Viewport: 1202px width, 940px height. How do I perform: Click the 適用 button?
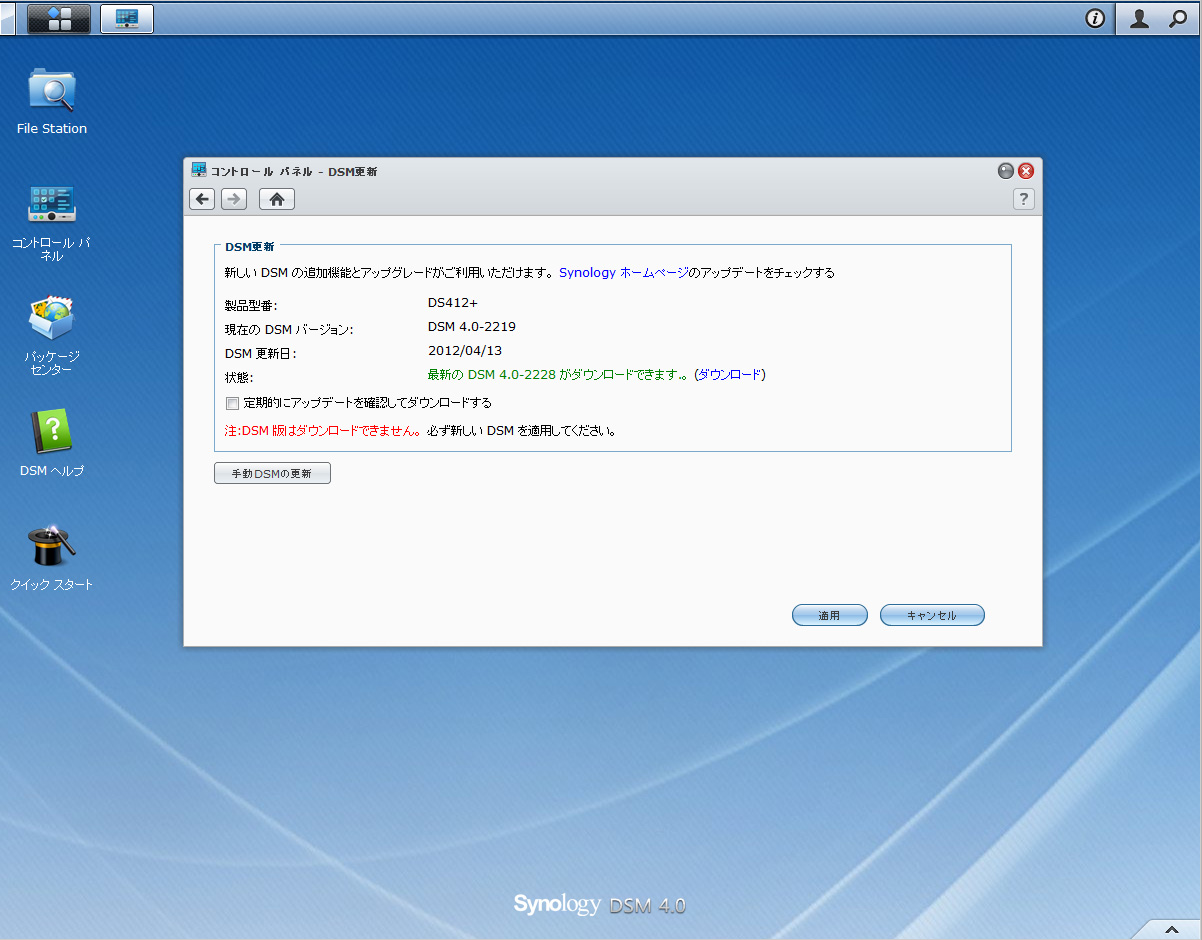click(x=829, y=615)
